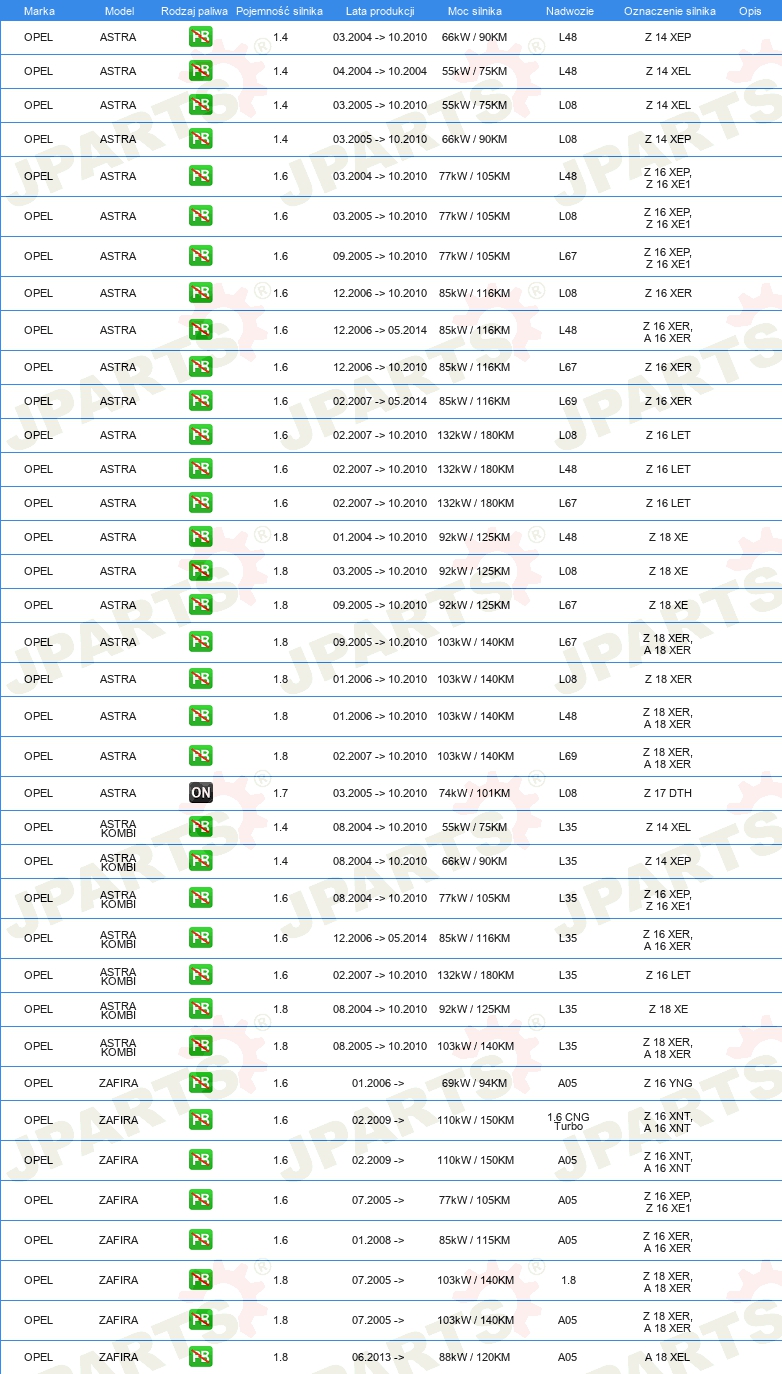782x1374 pixels.
Task: Select the 04.2004 -> 10.2004 date cell
Action: click(x=380, y=71)
